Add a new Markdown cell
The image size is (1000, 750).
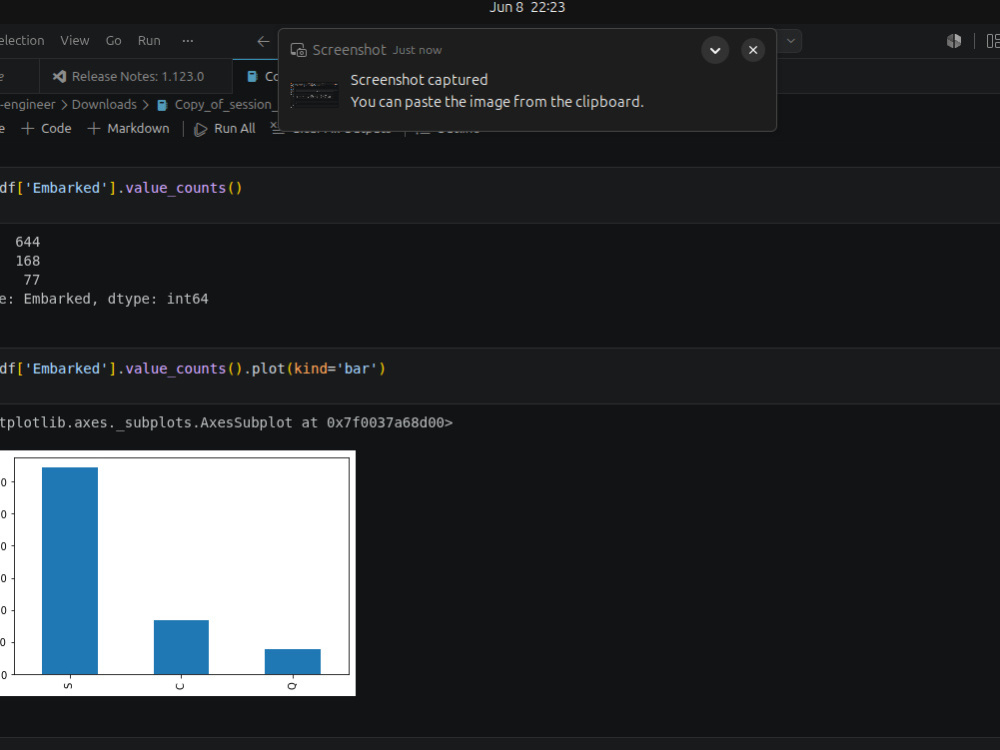pos(129,129)
